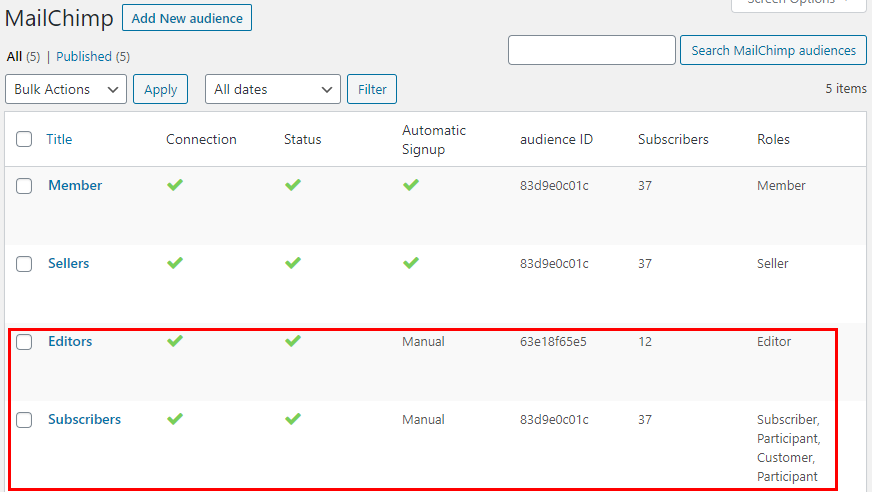
Task: Click the Subscriber, role text
Action: point(788,420)
